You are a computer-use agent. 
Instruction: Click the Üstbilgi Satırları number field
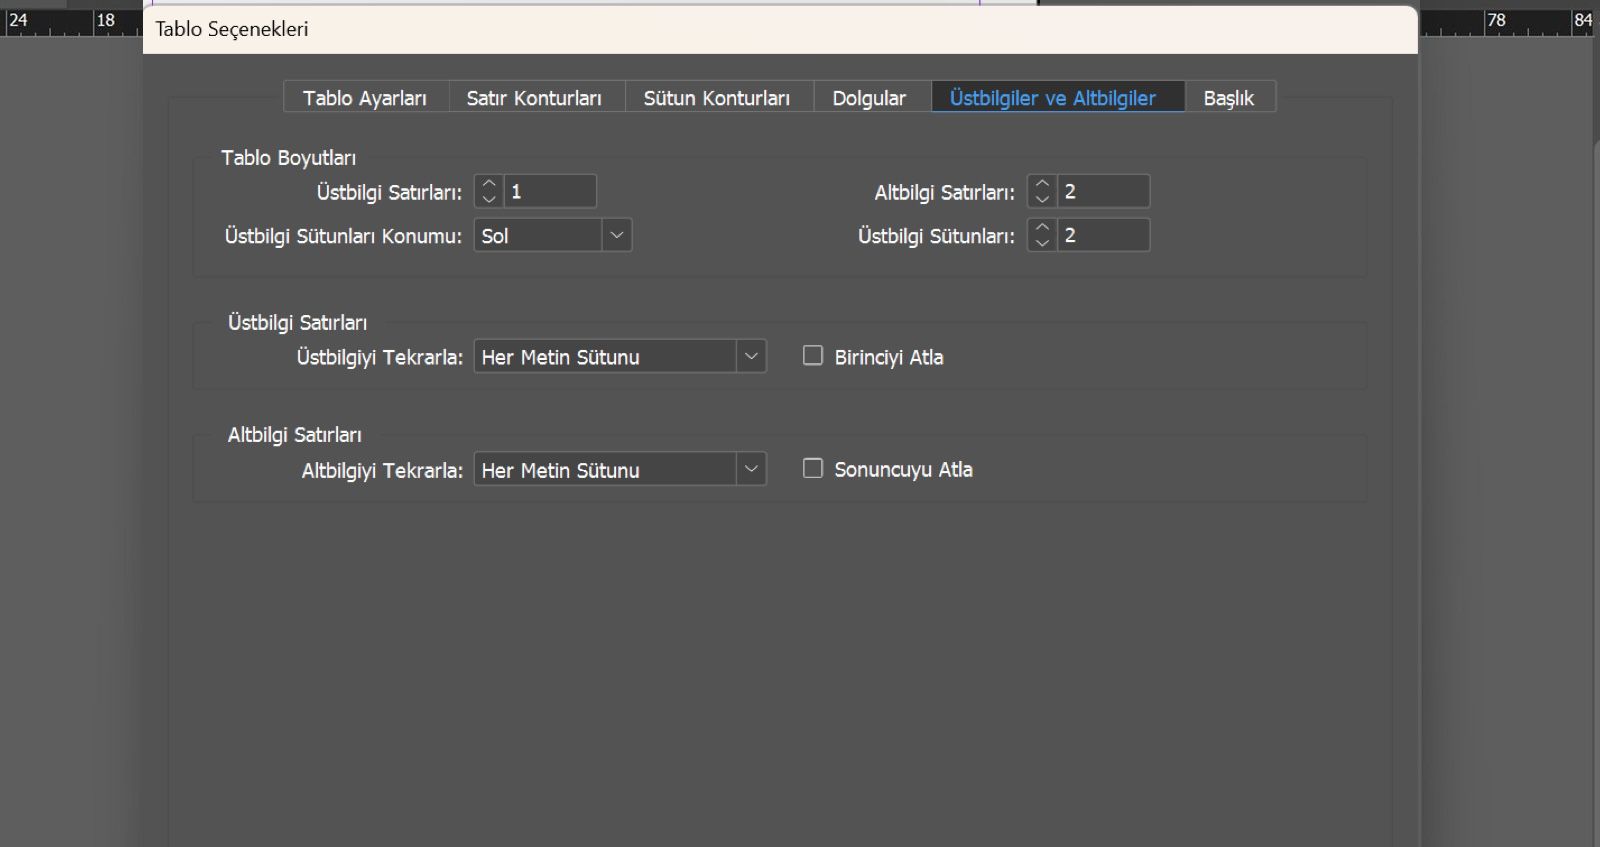point(550,191)
